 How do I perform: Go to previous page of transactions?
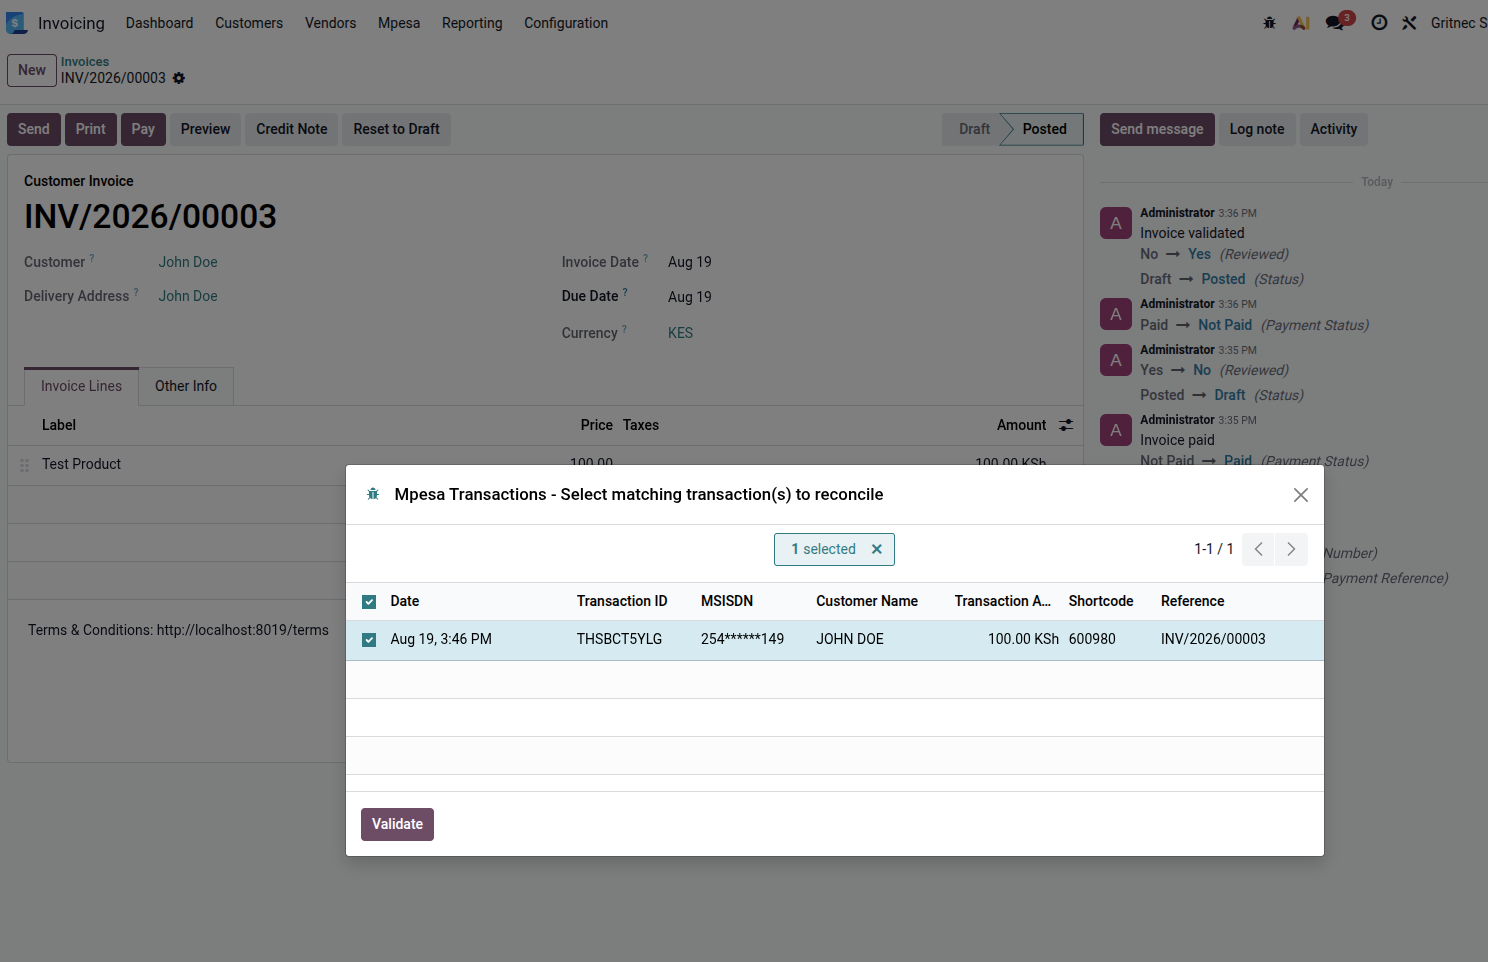1258,549
